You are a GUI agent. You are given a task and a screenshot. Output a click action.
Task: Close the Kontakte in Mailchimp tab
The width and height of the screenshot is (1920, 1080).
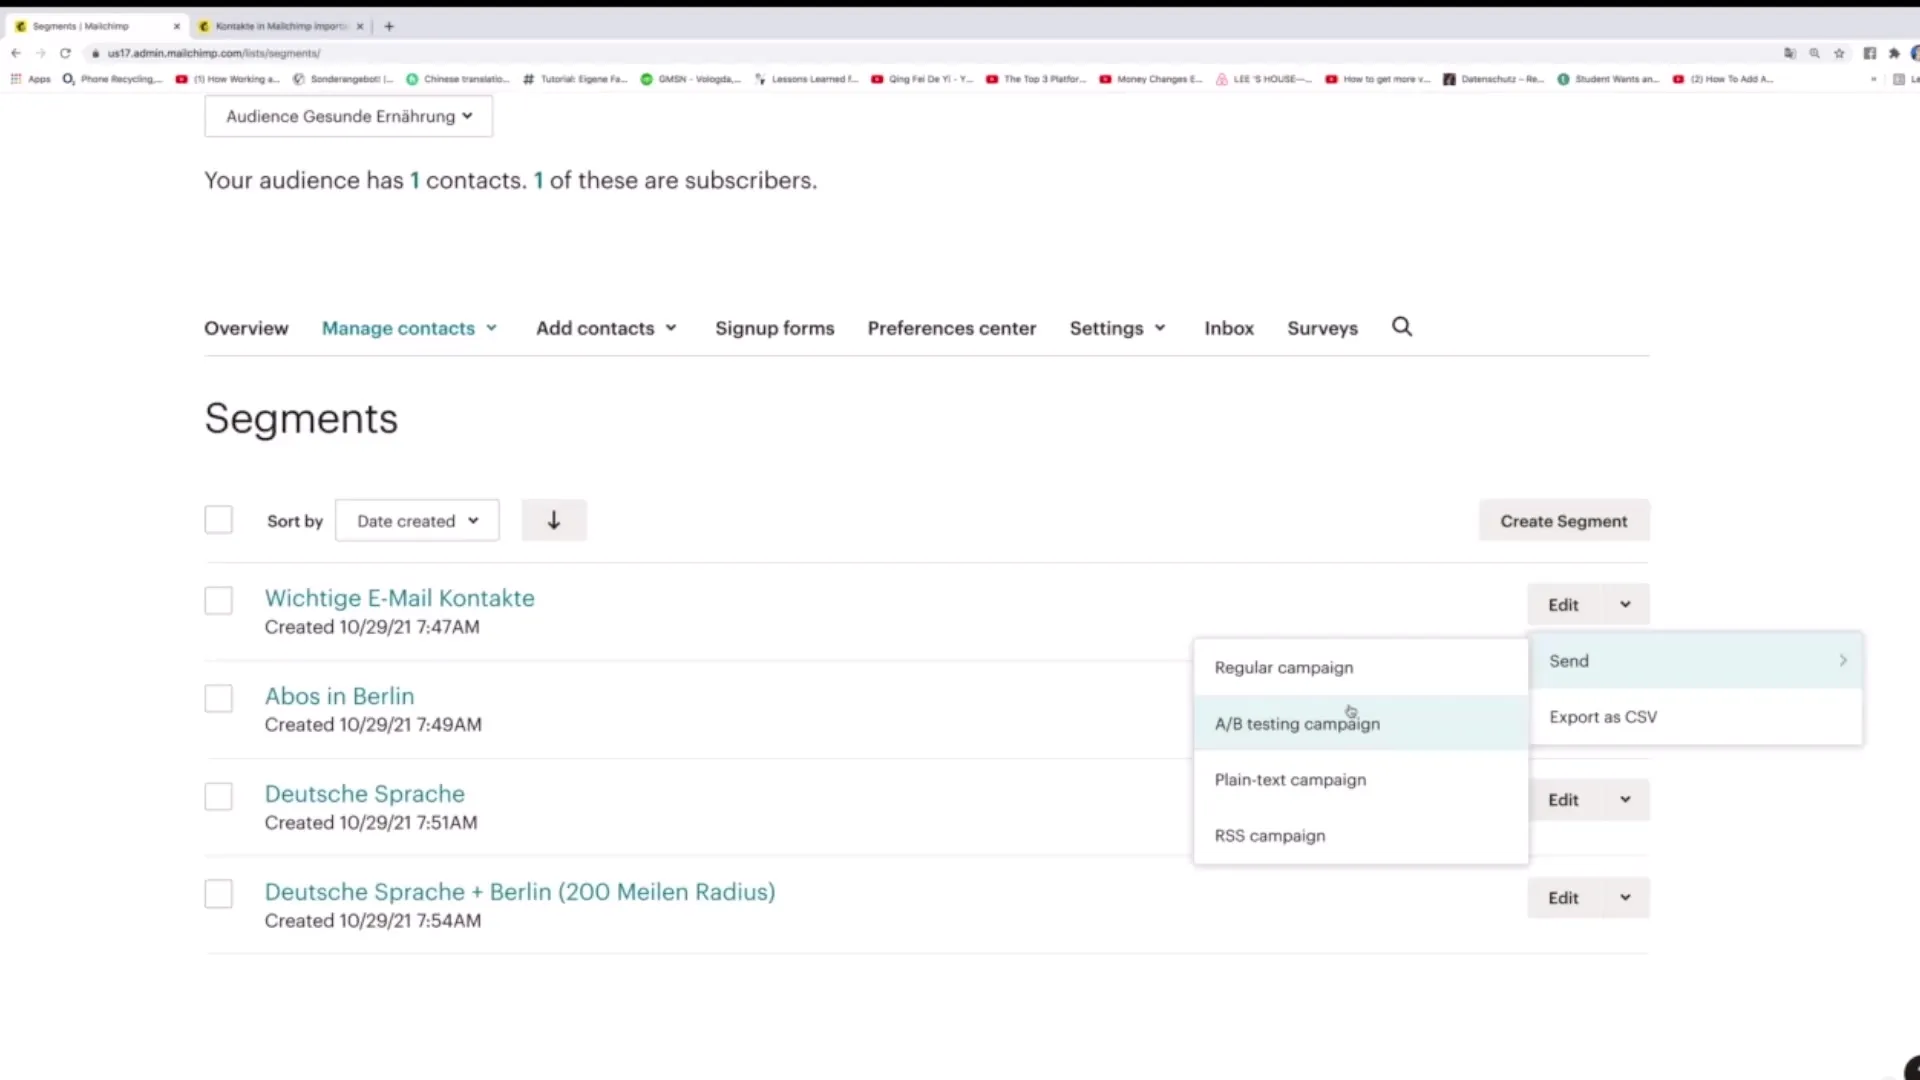(360, 26)
